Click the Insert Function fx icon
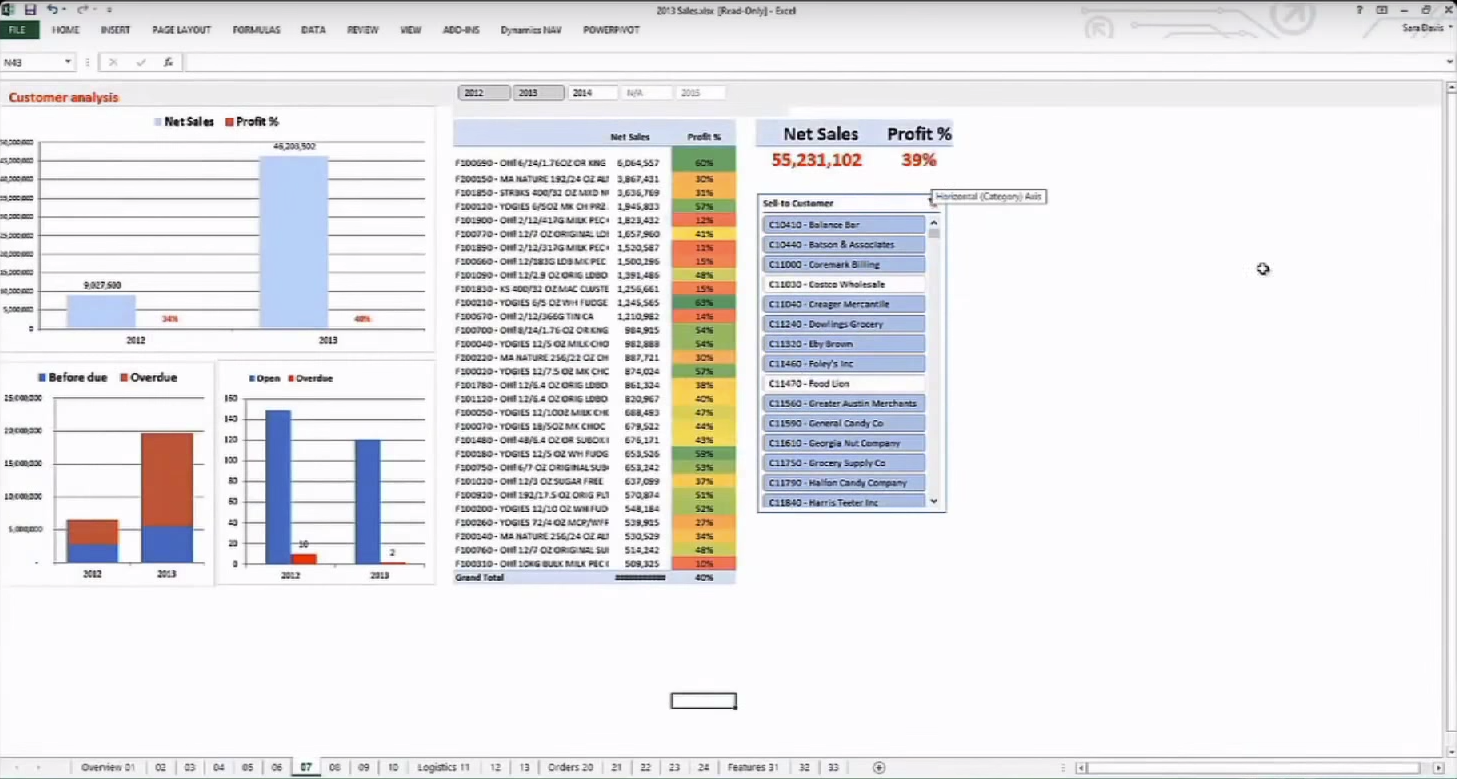1457x779 pixels. [168, 62]
